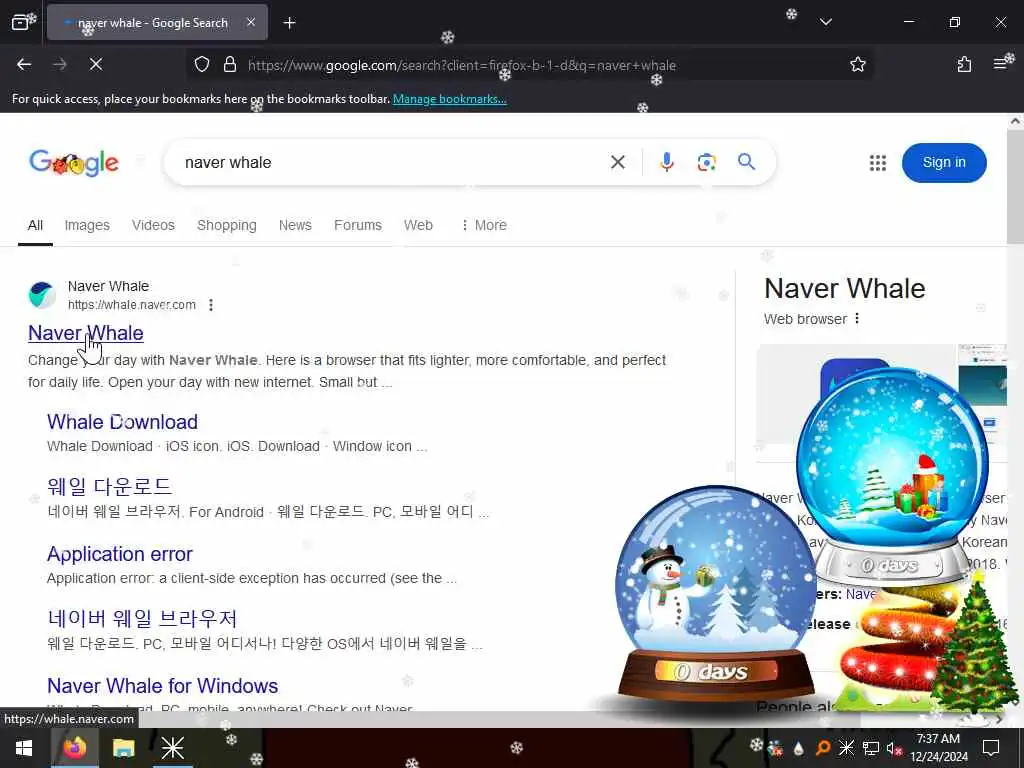Open Firefox from the taskbar
The image size is (1024, 768).
tap(74, 748)
